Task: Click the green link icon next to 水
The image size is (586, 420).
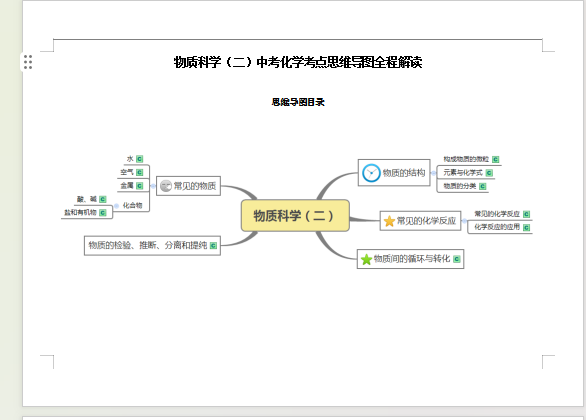Action: tap(139, 159)
